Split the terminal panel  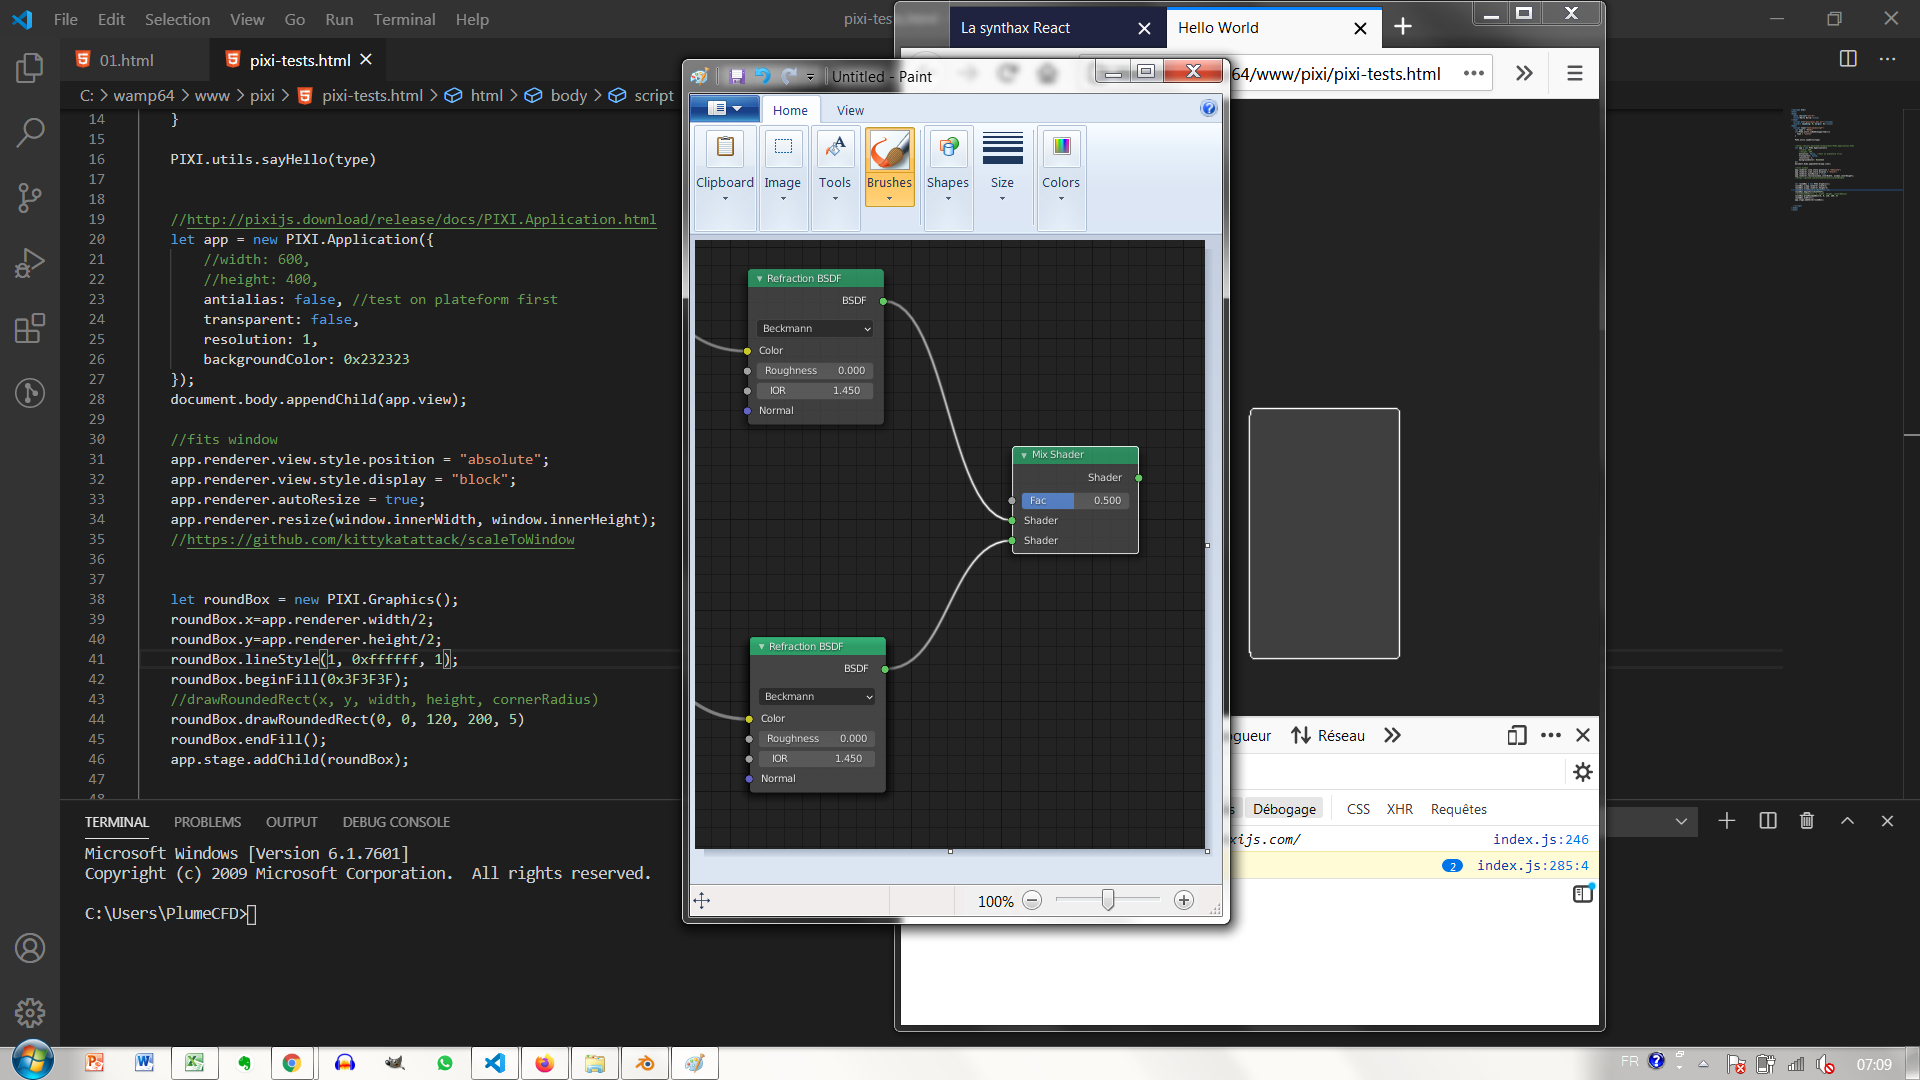1768,821
